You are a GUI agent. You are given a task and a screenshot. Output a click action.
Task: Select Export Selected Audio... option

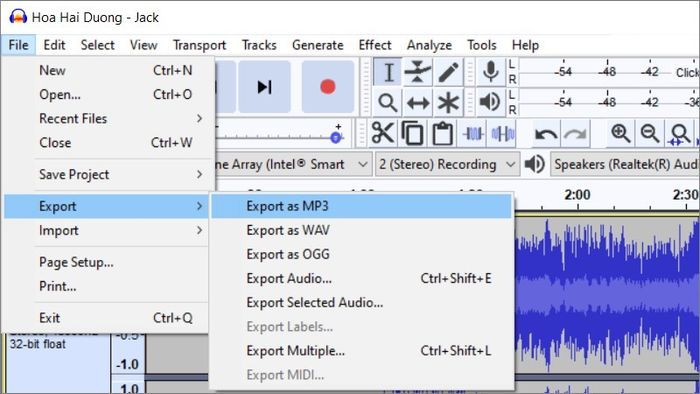click(362, 303)
